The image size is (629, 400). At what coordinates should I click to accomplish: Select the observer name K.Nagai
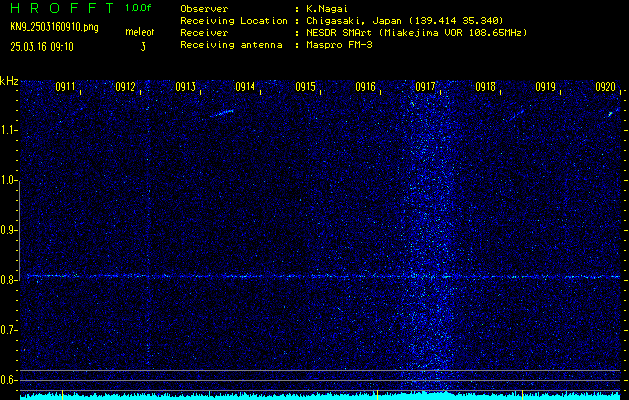coord(326,9)
